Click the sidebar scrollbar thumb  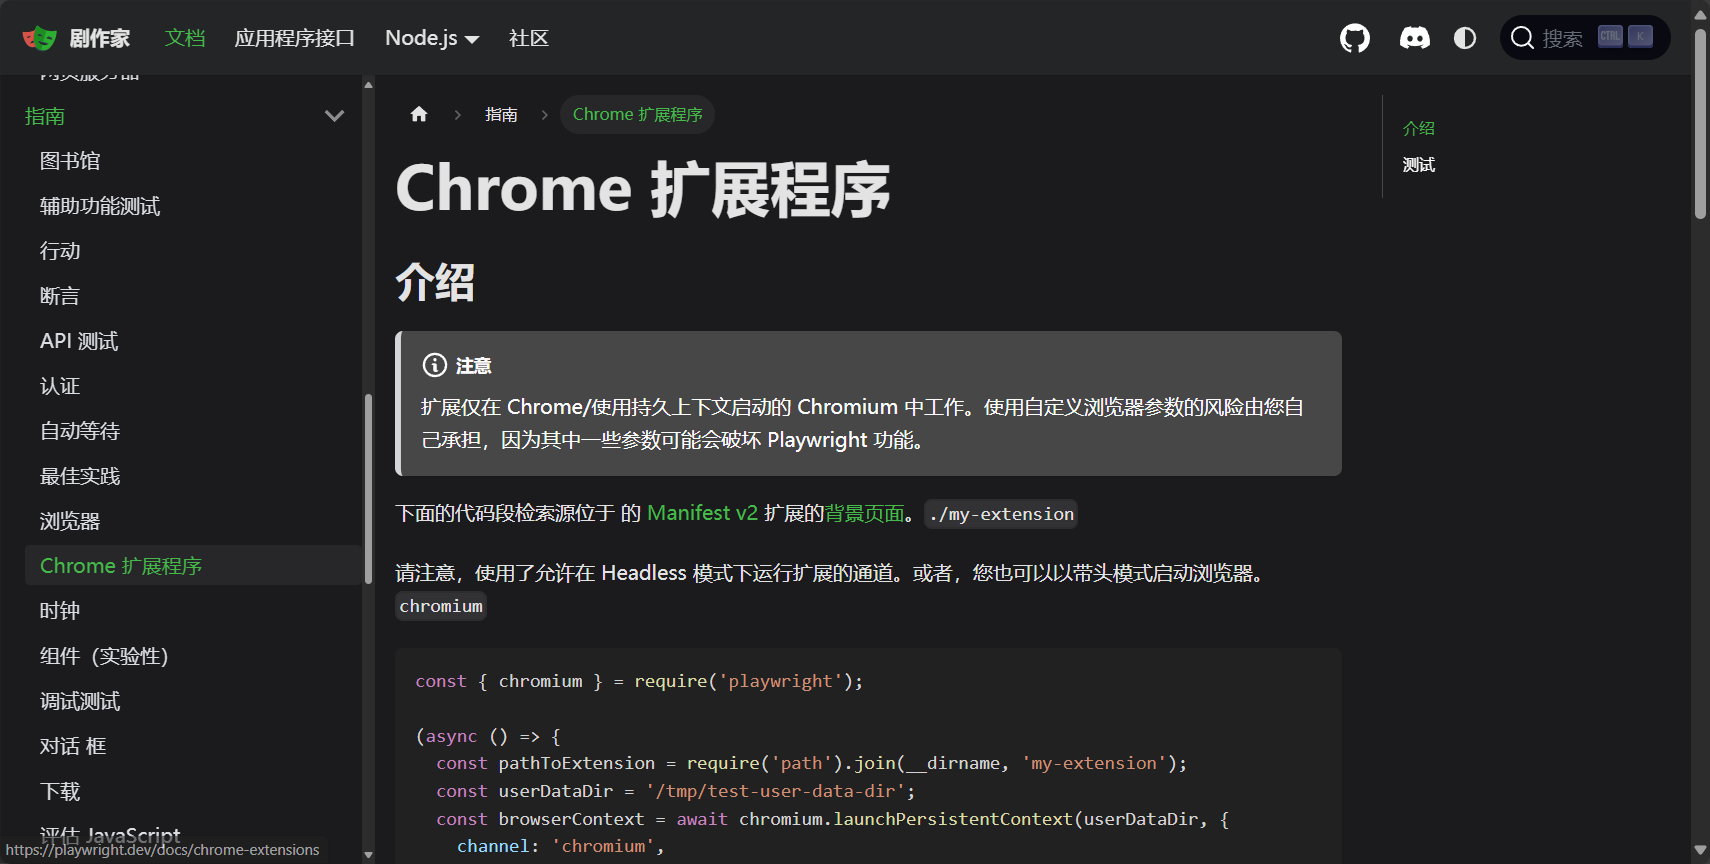[x=368, y=488]
